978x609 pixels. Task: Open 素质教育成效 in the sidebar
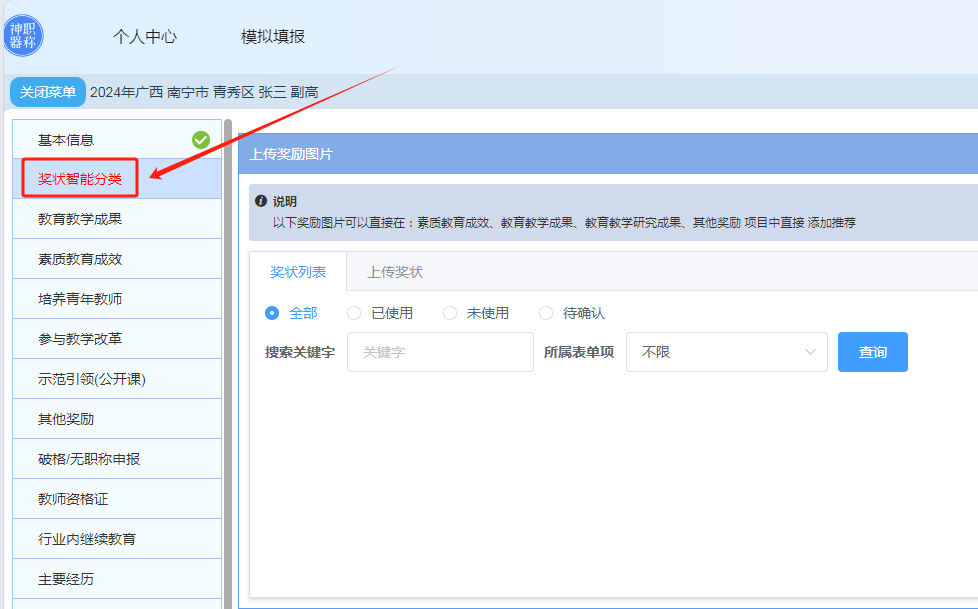(117, 259)
